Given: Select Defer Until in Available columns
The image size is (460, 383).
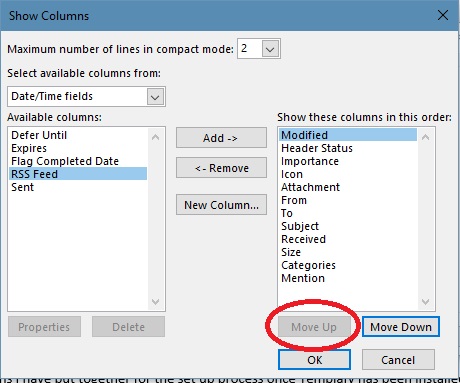Looking at the screenshot, I should (x=78, y=135).
